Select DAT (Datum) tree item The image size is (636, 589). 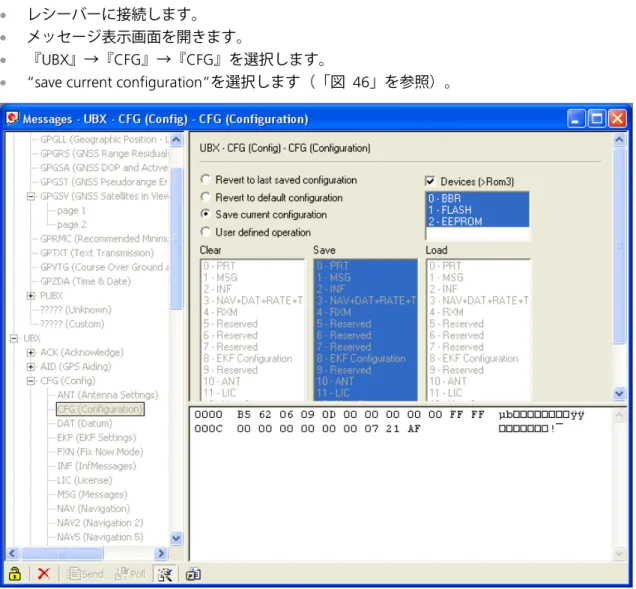(x=84, y=423)
